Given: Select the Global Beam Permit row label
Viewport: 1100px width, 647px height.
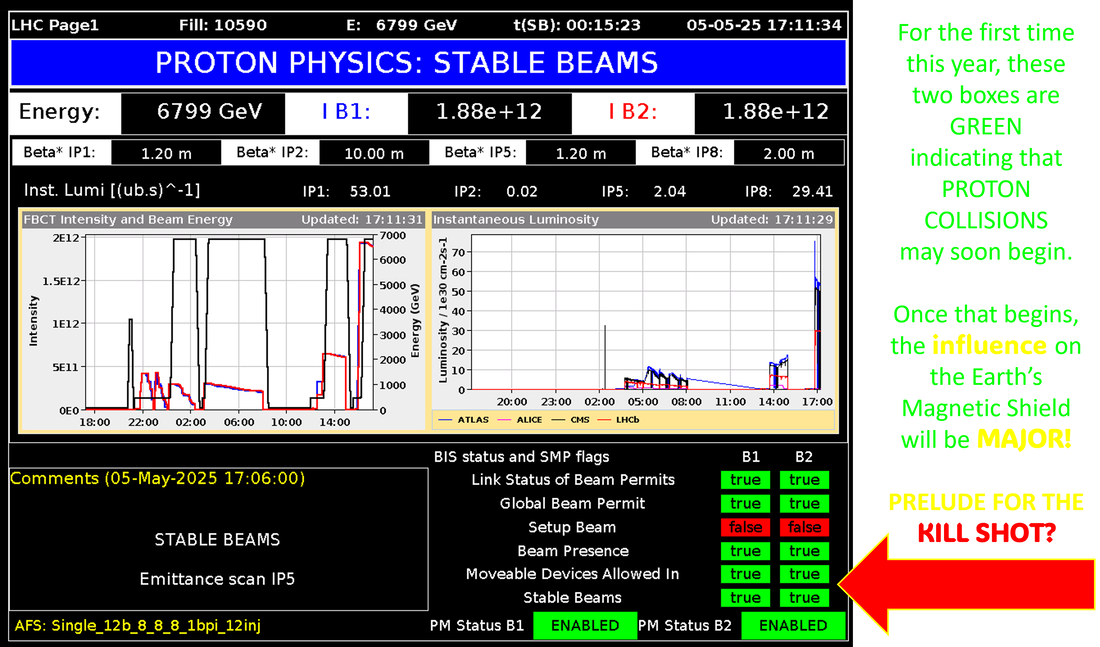Looking at the screenshot, I should tap(572, 504).
